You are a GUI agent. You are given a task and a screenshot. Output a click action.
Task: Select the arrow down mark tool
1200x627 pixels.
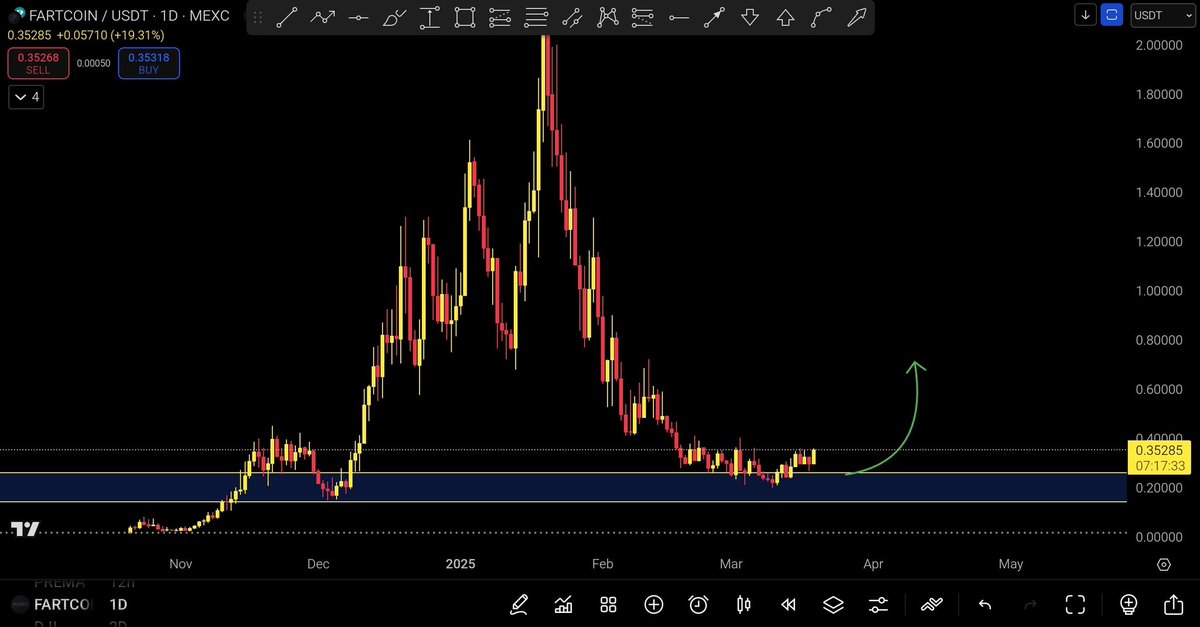pos(750,17)
